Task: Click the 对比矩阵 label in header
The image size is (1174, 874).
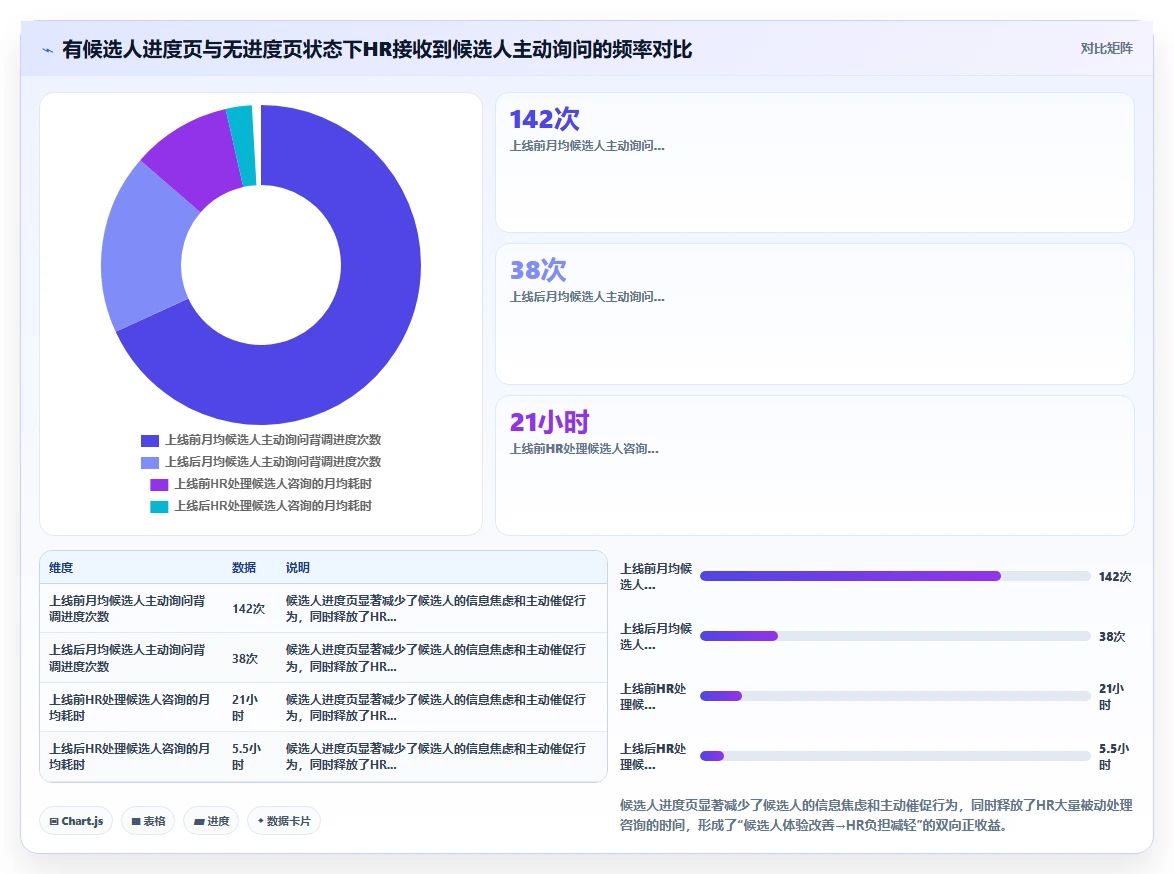Action: click(x=1106, y=49)
